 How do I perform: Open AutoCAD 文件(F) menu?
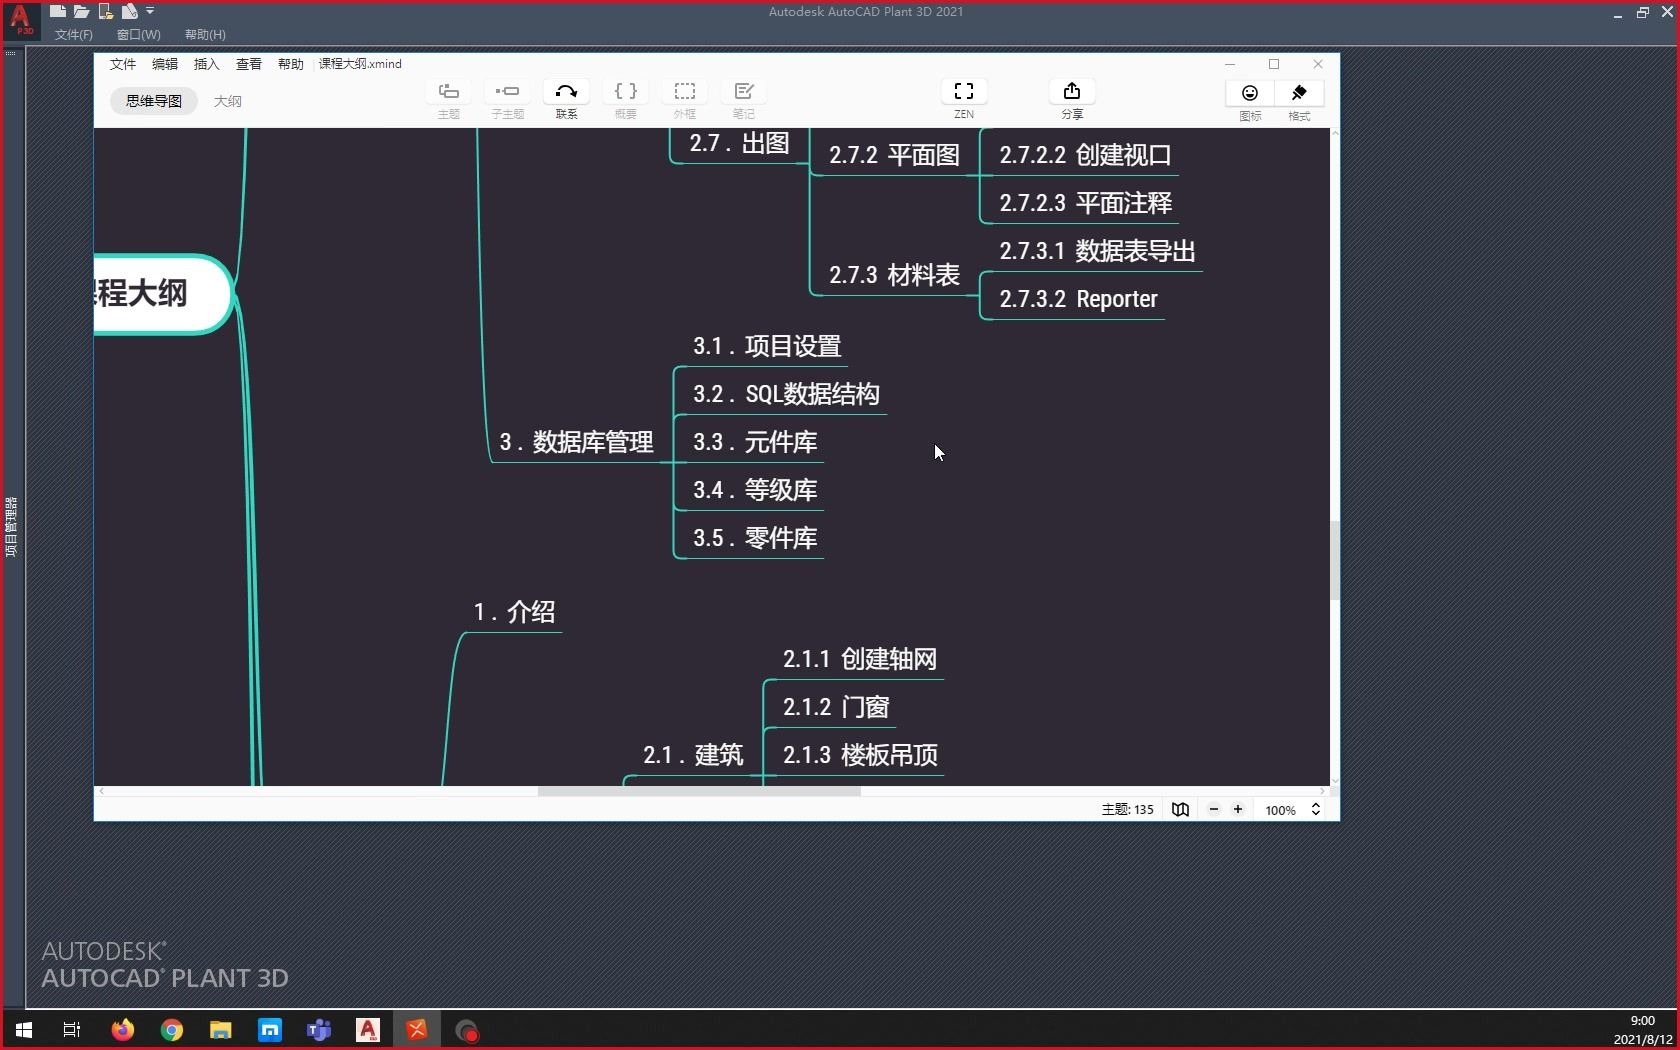click(74, 35)
